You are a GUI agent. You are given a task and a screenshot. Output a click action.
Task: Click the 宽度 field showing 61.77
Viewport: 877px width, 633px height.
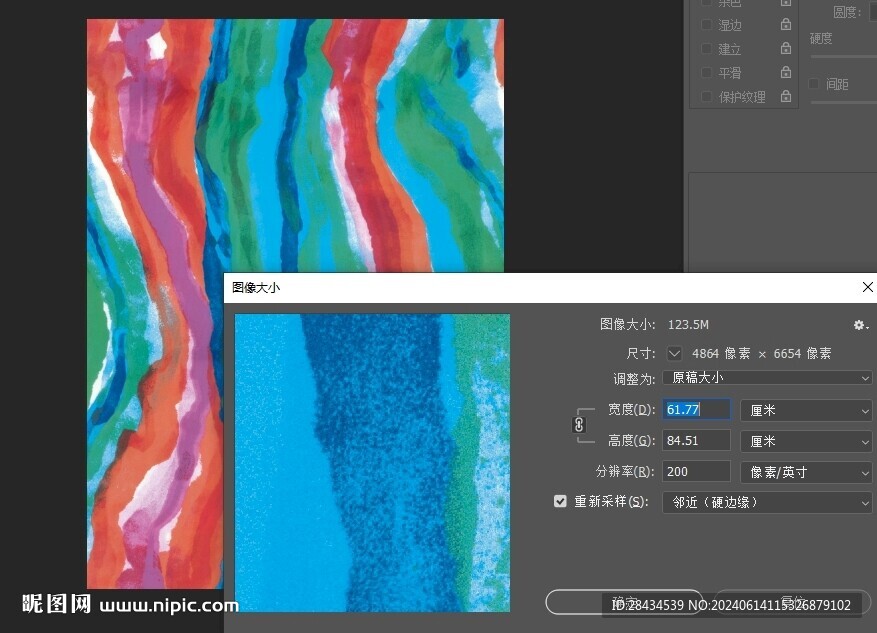tap(696, 409)
